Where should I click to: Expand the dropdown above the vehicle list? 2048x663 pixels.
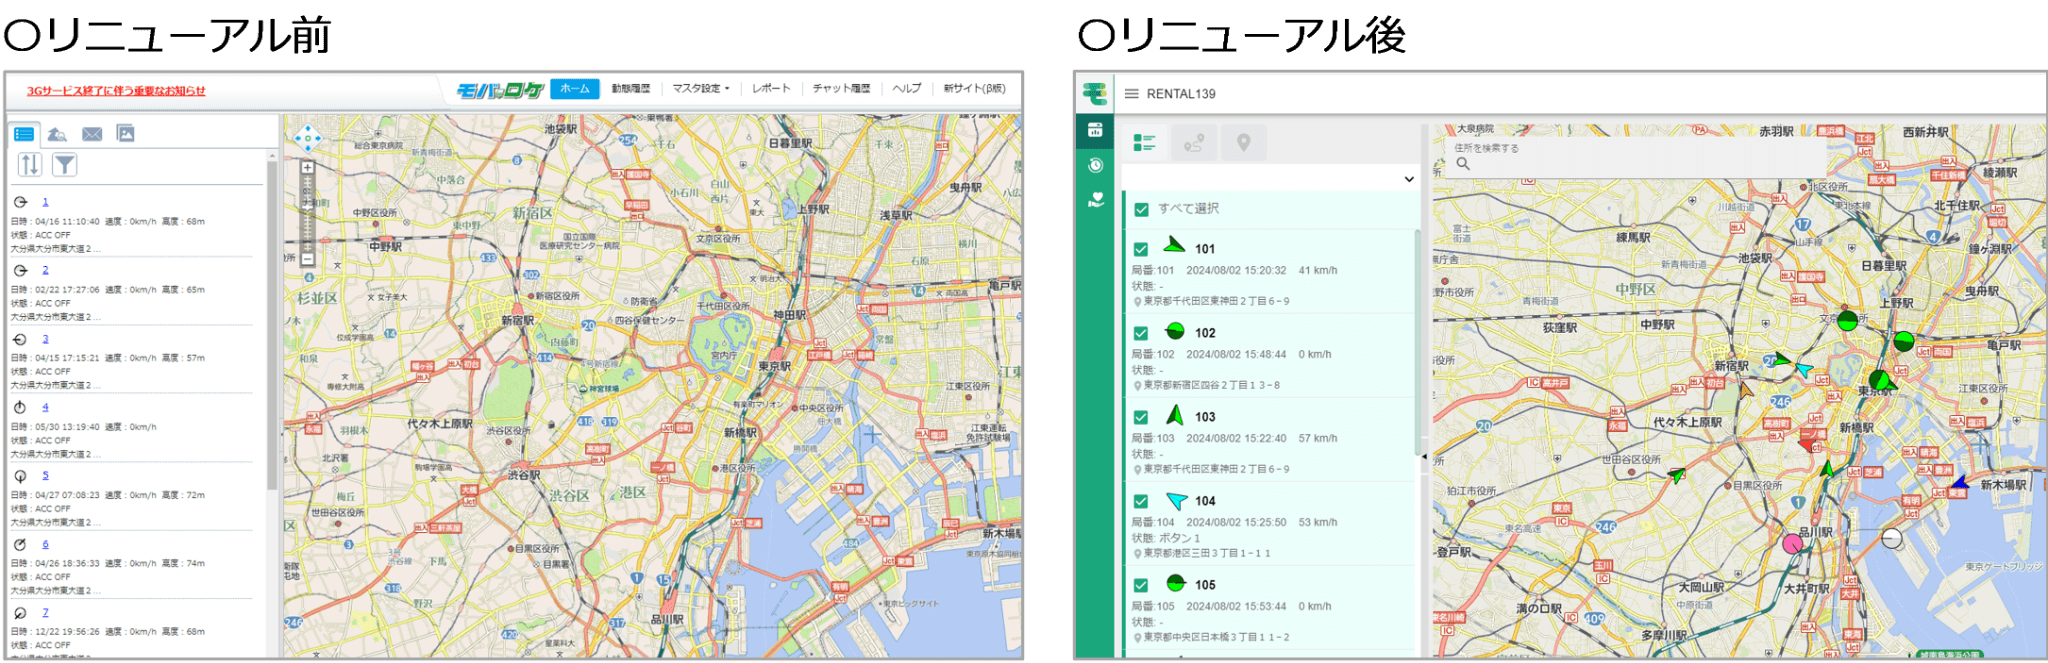1409,180
